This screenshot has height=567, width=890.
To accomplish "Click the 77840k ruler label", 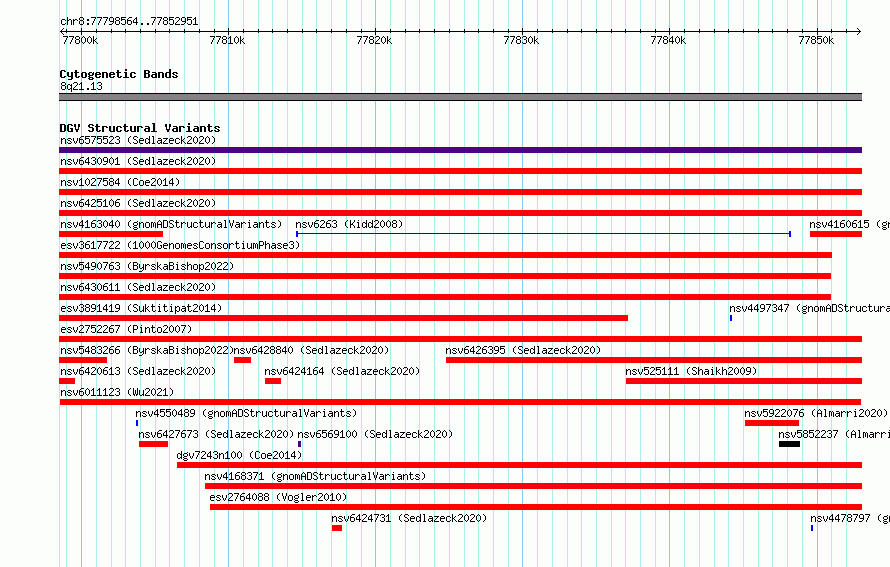I will tap(668, 40).
